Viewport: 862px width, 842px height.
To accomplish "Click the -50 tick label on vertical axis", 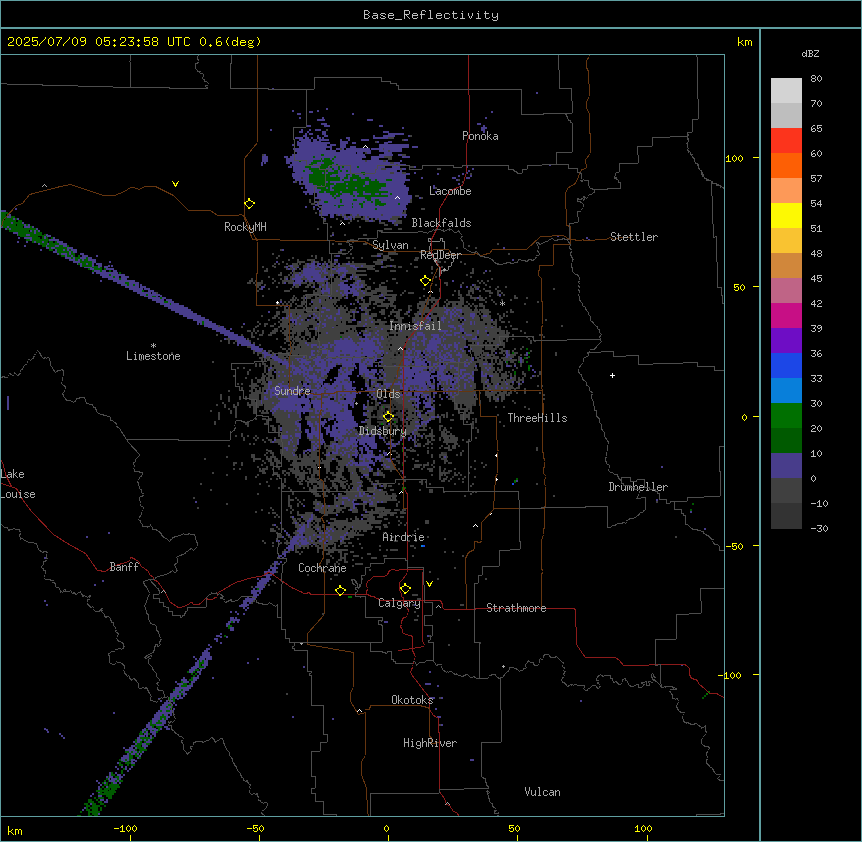I will coord(734,546).
